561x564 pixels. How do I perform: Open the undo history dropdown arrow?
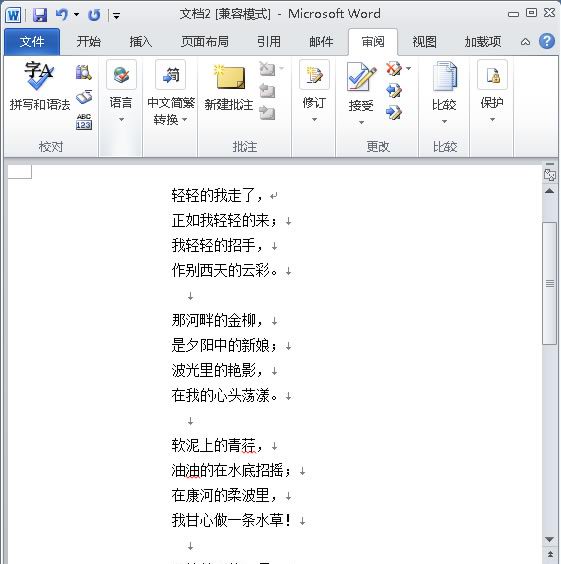(77, 15)
